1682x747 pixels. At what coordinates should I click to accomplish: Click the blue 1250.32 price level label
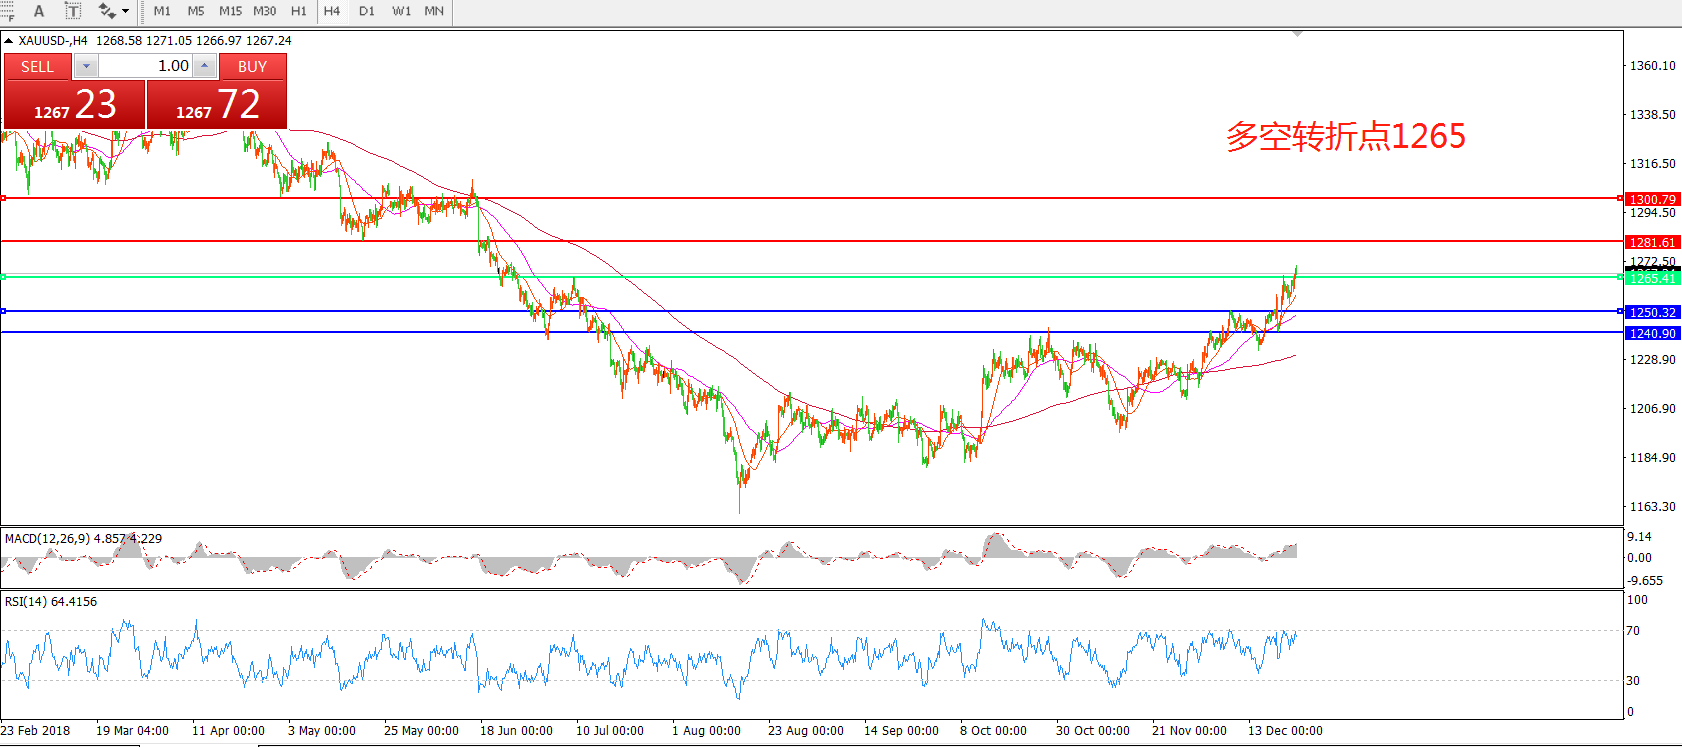1652,312
